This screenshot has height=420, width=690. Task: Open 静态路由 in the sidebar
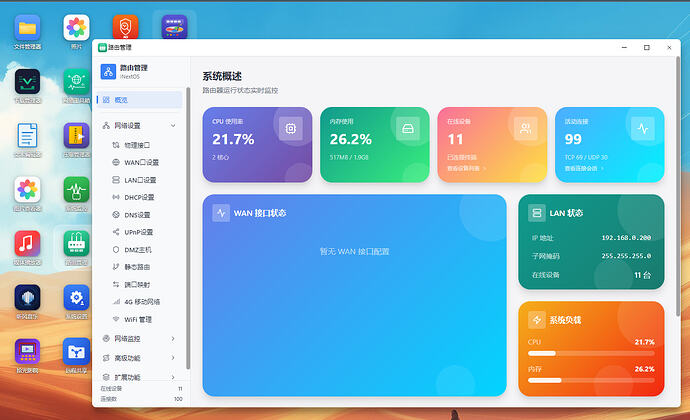tap(139, 267)
